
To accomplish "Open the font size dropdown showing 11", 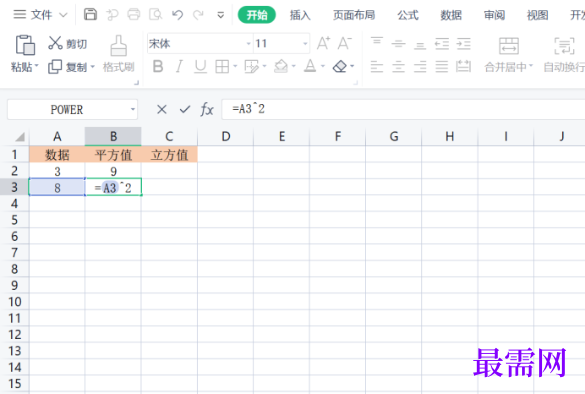I will click(305, 44).
